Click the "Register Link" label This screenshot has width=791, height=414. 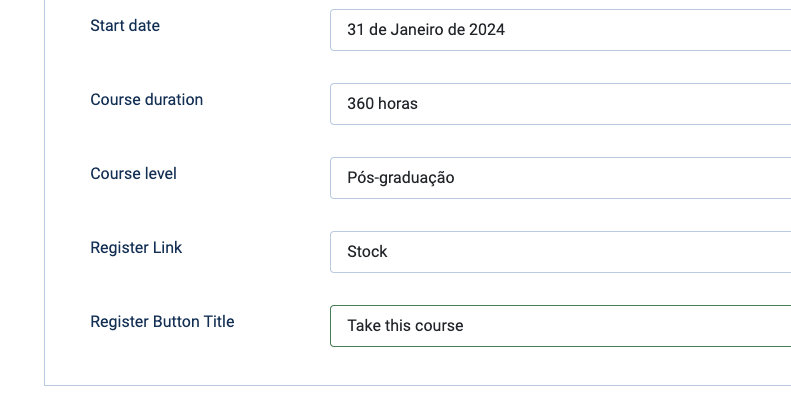tap(136, 248)
